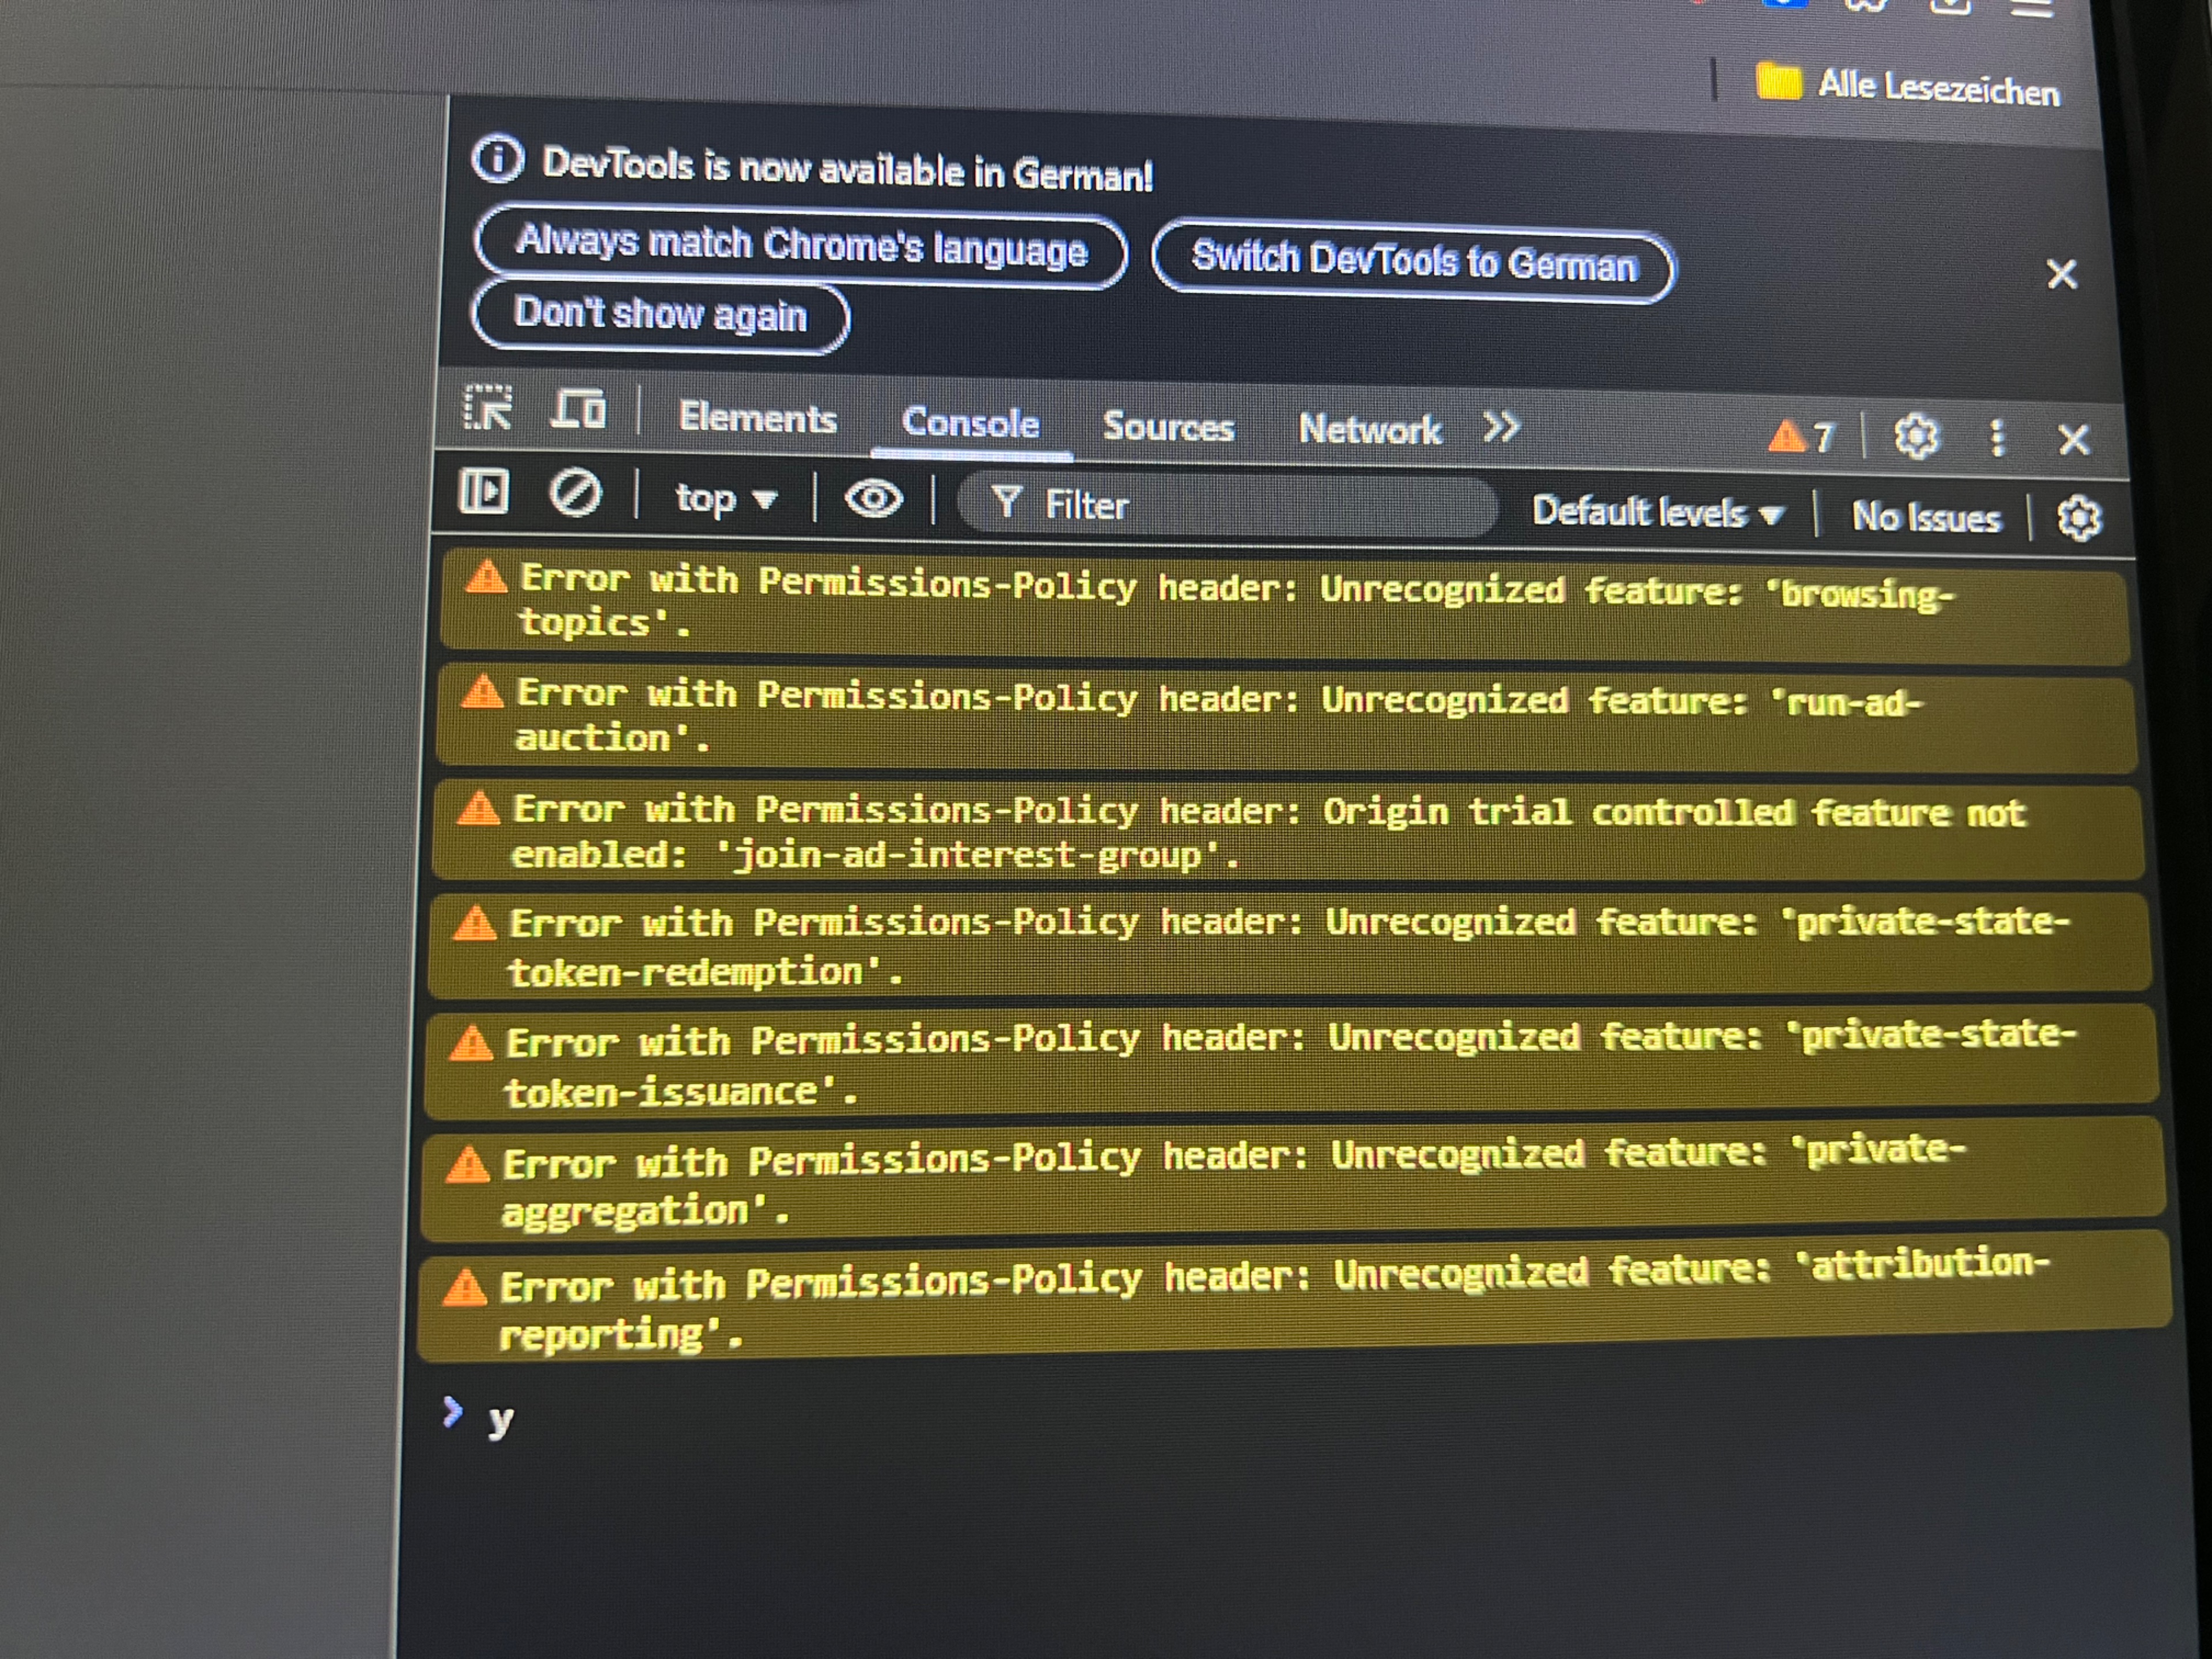Show more tabs with double chevron

tap(1500, 428)
